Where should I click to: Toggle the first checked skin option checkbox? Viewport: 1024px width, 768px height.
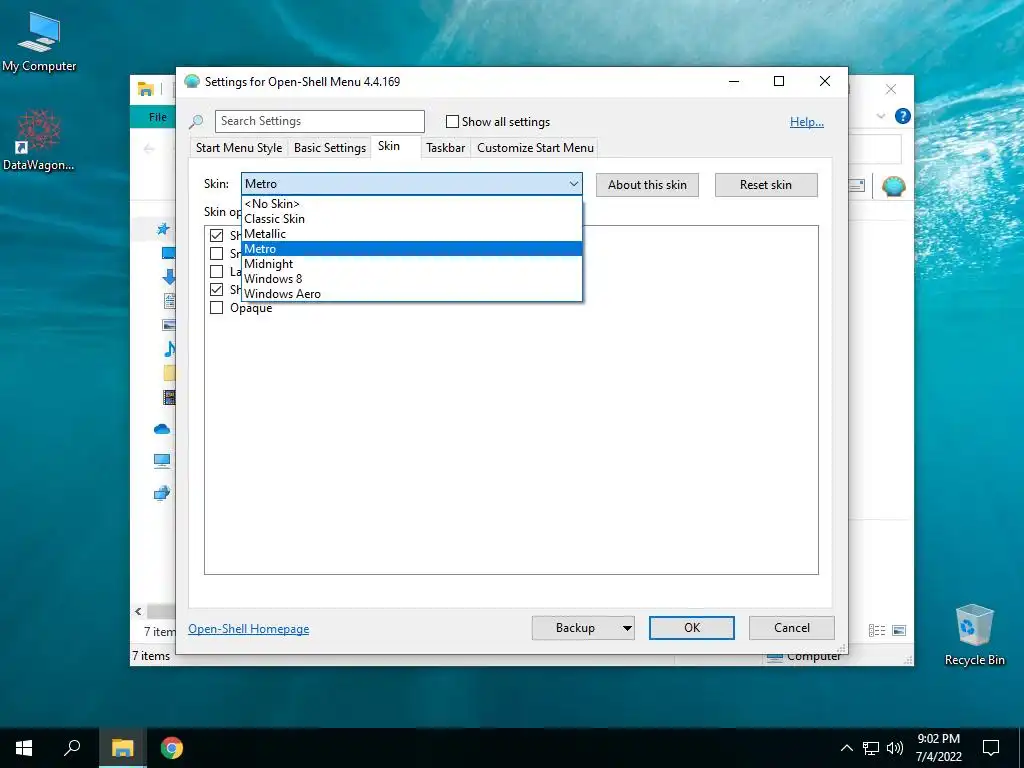[216, 235]
